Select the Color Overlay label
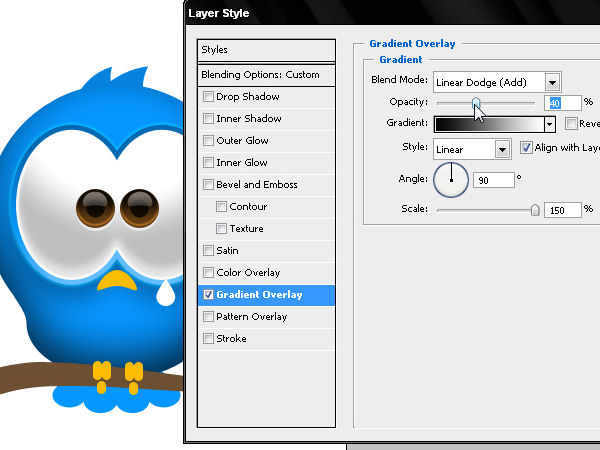This screenshot has height=450, width=600. pyautogui.click(x=248, y=272)
